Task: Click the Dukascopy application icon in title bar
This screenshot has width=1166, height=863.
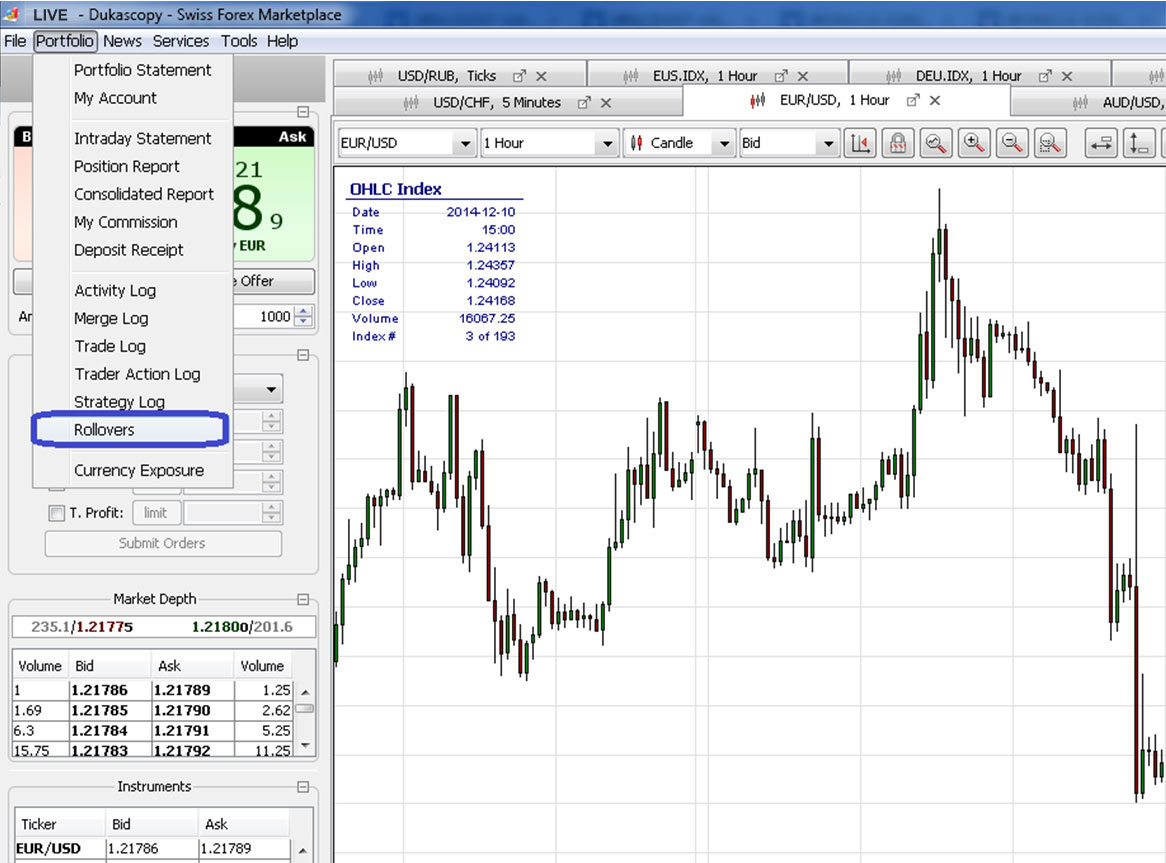Action: point(12,14)
